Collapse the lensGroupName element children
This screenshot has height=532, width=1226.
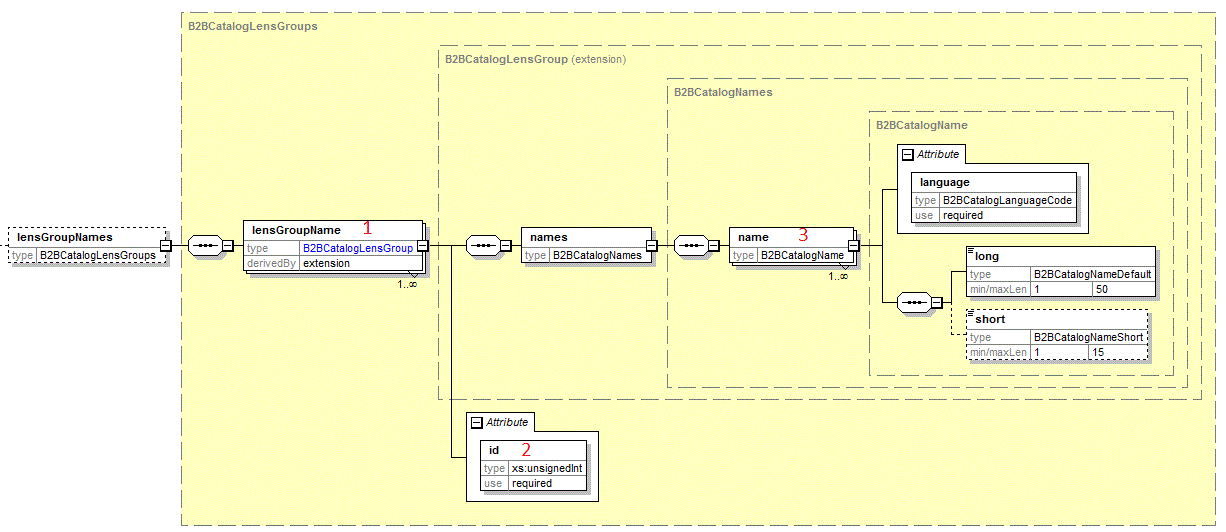pyautogui.click(x=423, y=245)
